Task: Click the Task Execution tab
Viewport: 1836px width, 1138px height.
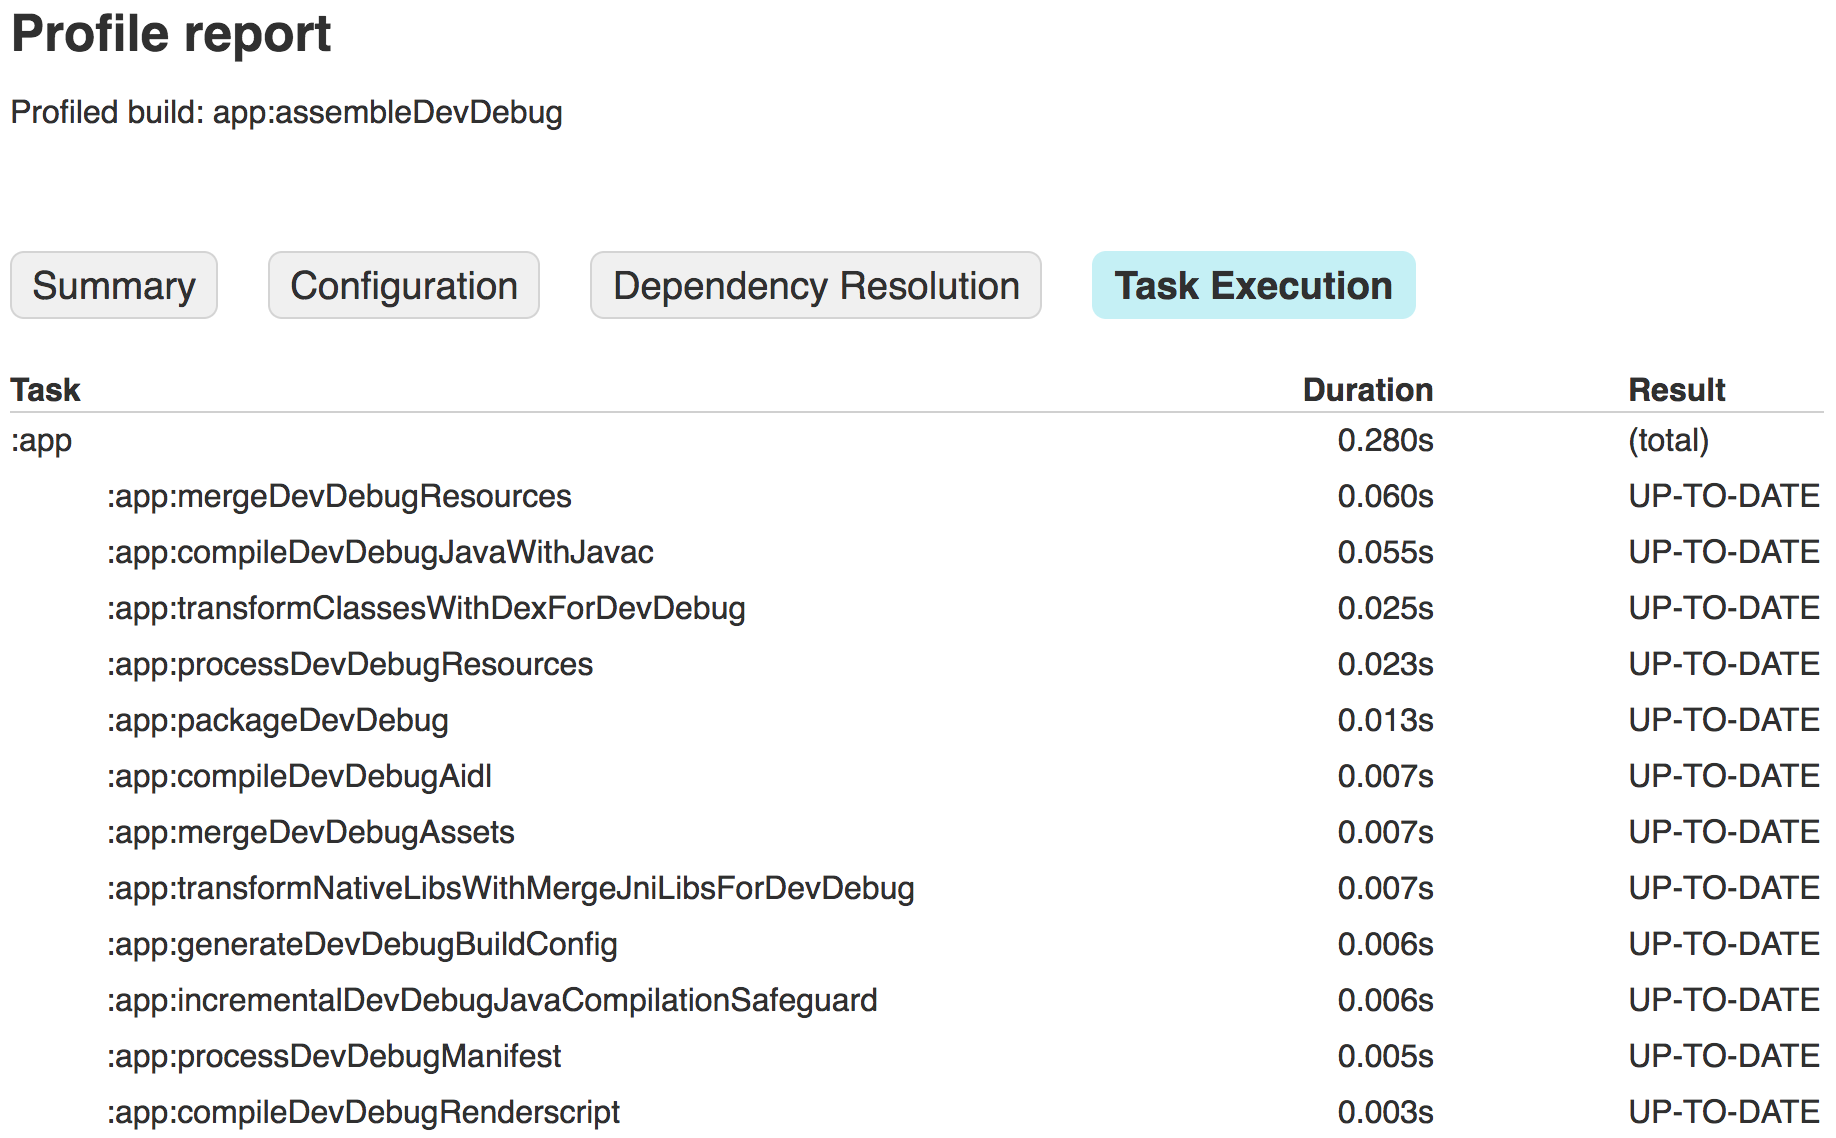Action: tap(1253, 286)
